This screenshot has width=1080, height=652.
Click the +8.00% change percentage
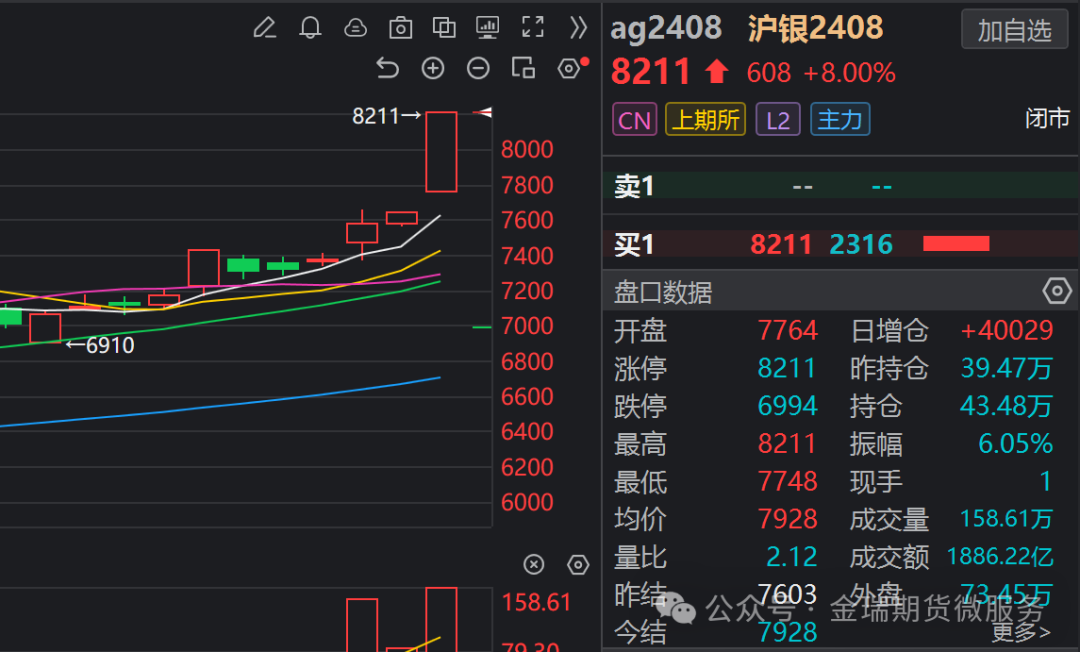[849, 72]
